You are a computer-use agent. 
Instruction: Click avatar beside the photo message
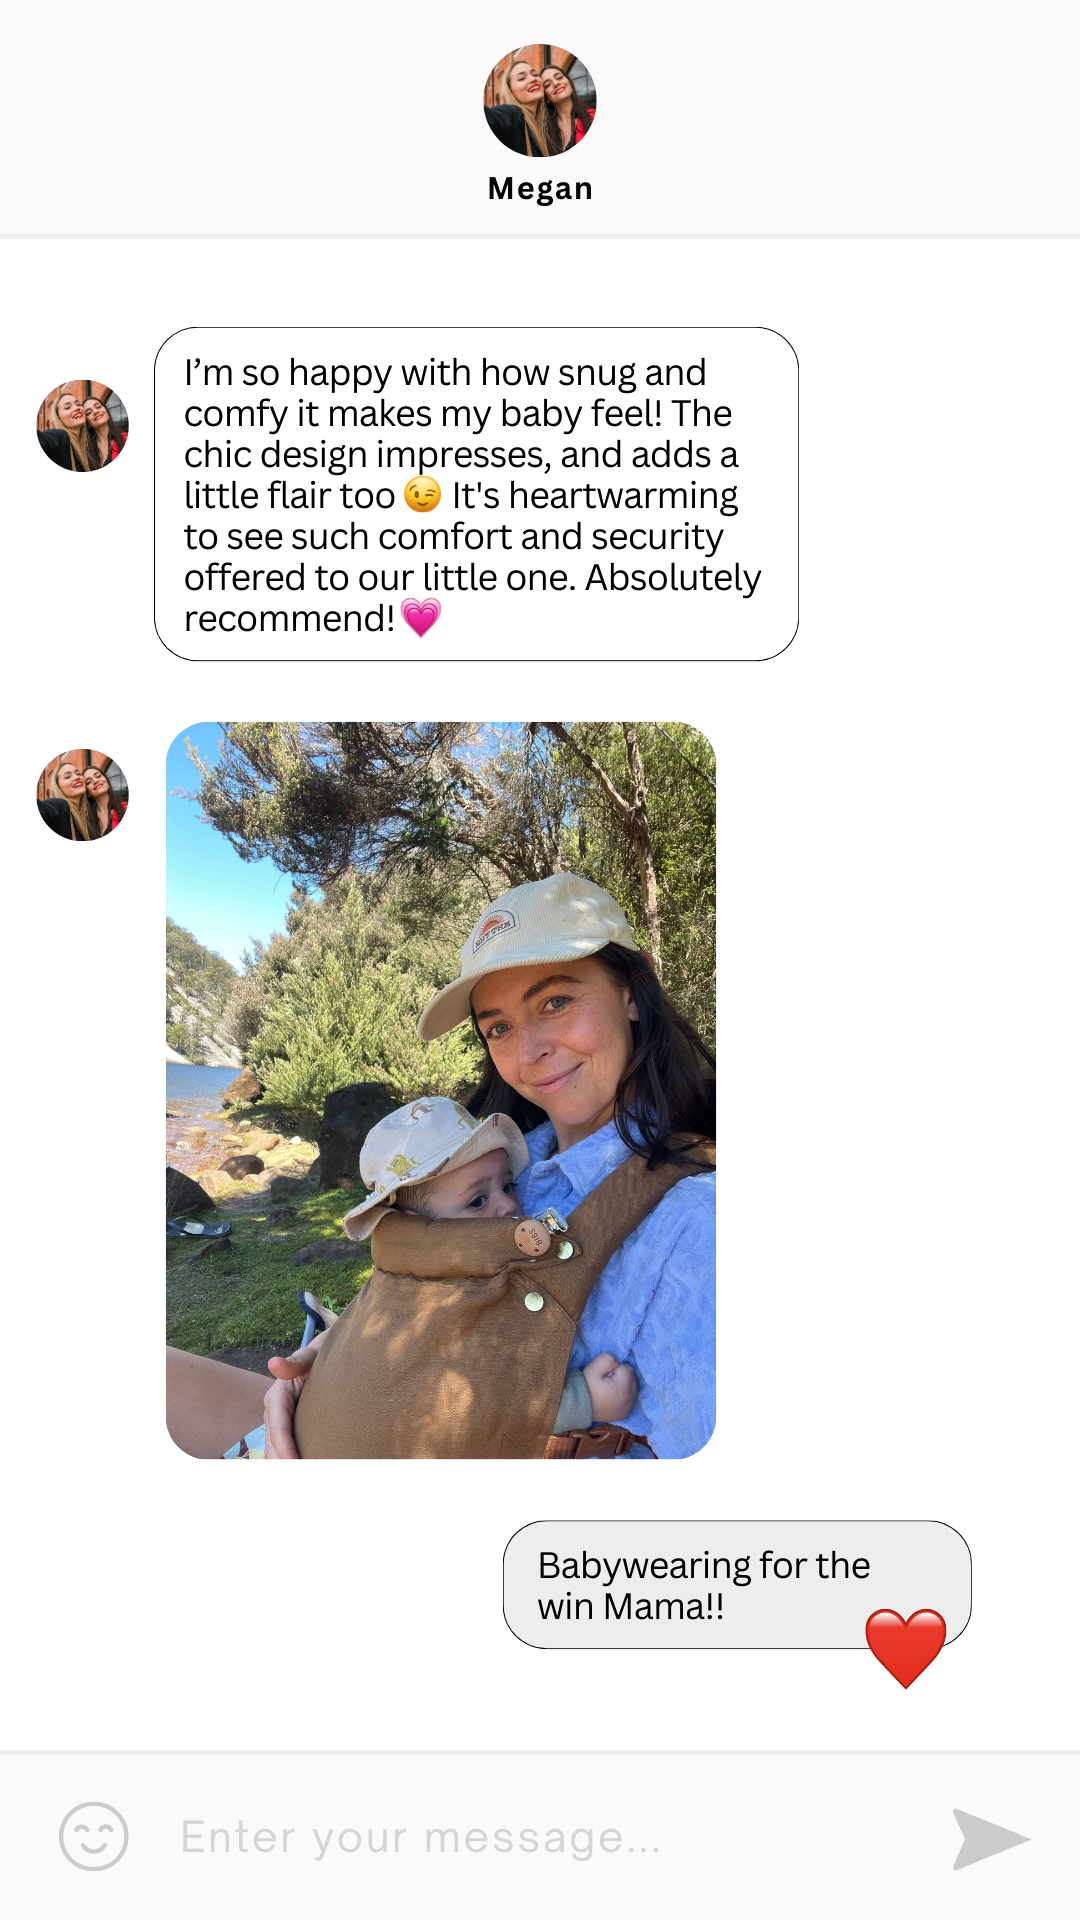pyautogui.click(x=83, y=795)
